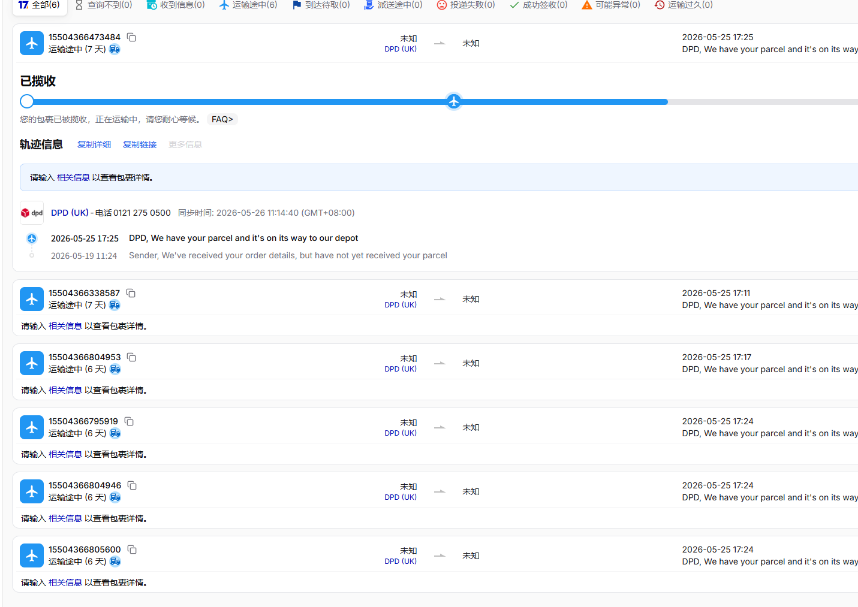Screen dimensions: 858x607
Task: Select tracking number 15504366795919 text
Action: pos(83,421)
